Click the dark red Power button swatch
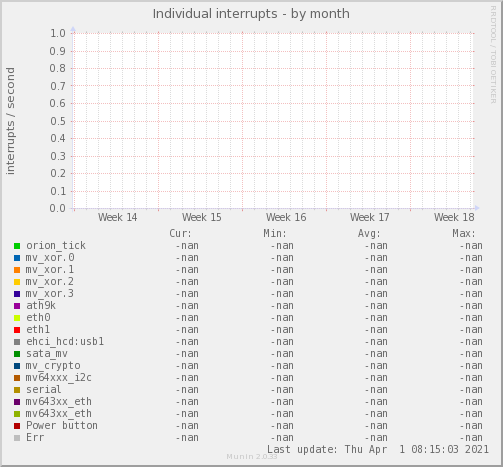This screenshot has height=467, width=503. coord(17,426)
